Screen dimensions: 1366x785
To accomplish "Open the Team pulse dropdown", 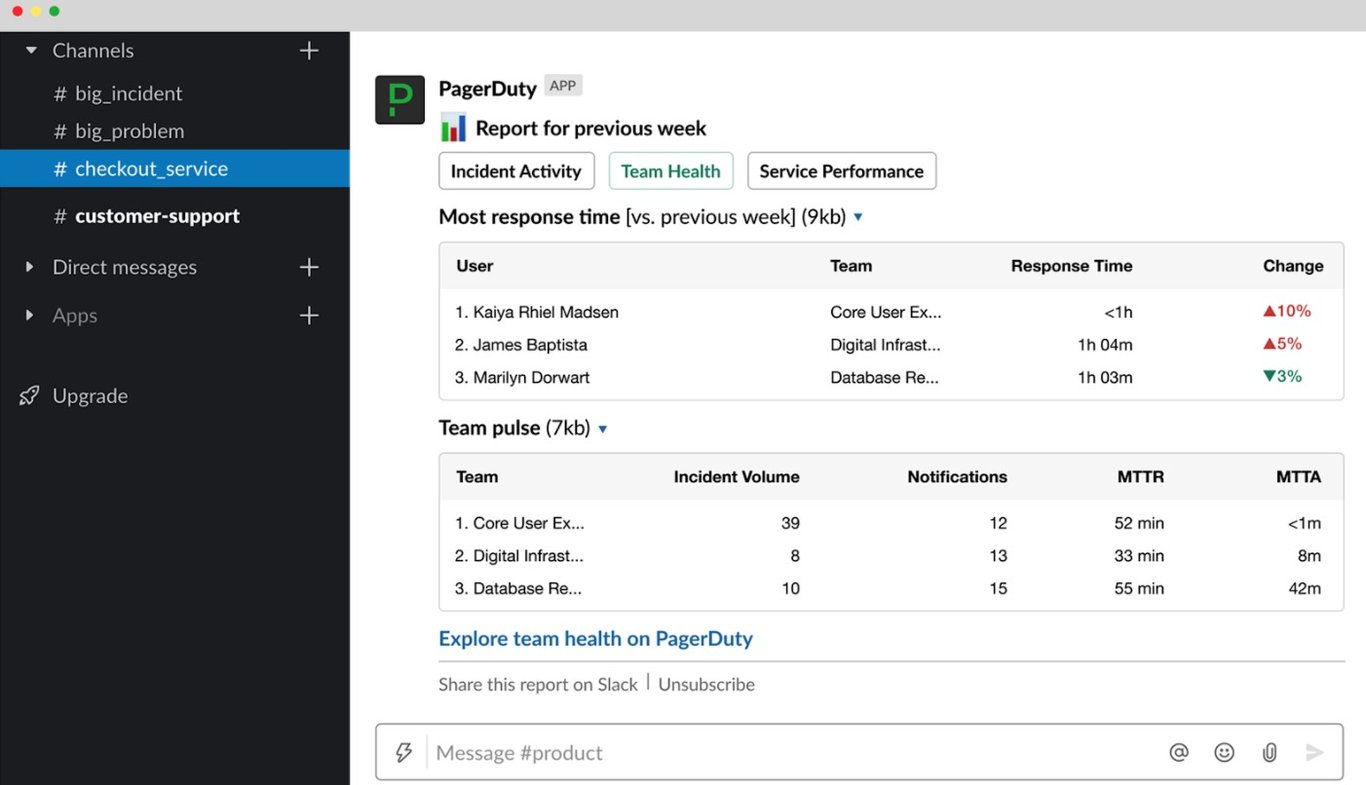I will click(x=602, y=428).
